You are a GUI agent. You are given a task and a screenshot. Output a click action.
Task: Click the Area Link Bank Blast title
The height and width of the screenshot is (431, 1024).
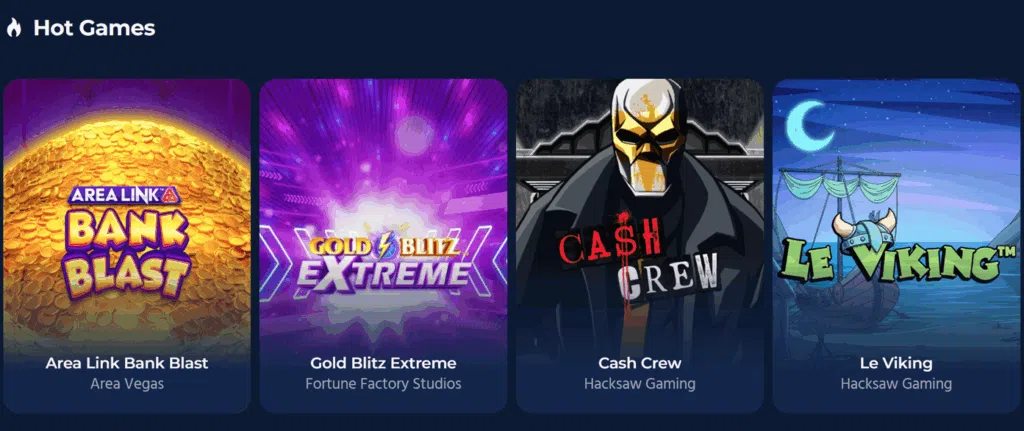[127, 362]
